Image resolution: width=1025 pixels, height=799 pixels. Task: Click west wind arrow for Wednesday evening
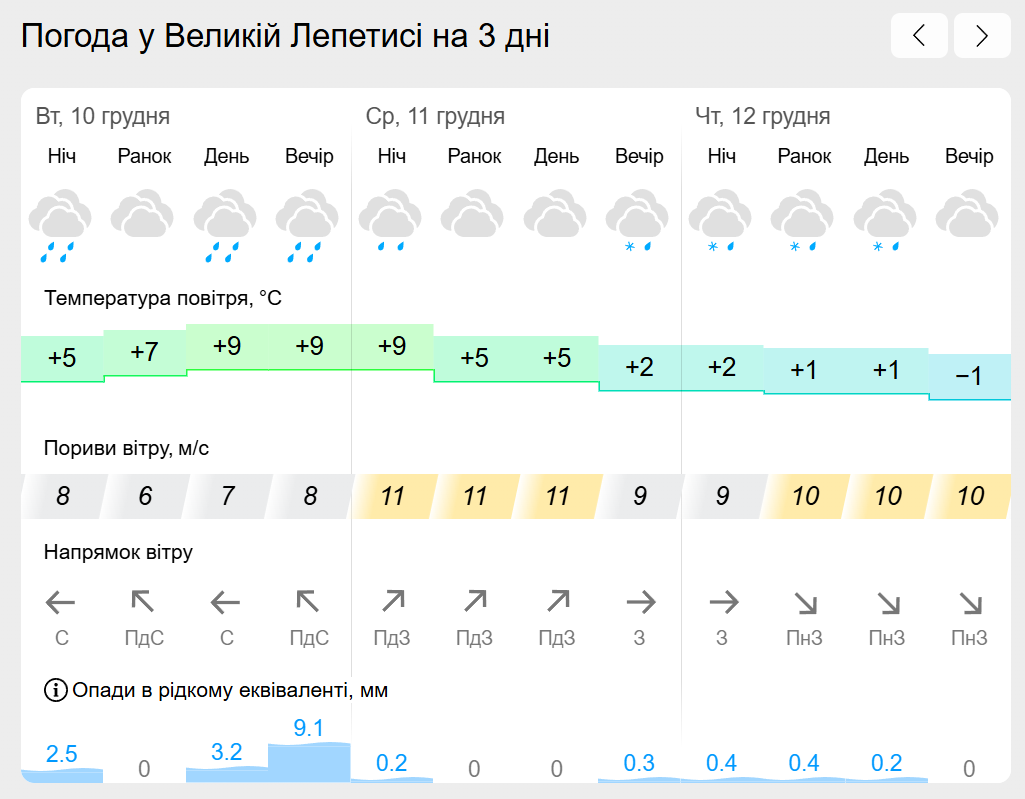point(641,602)
